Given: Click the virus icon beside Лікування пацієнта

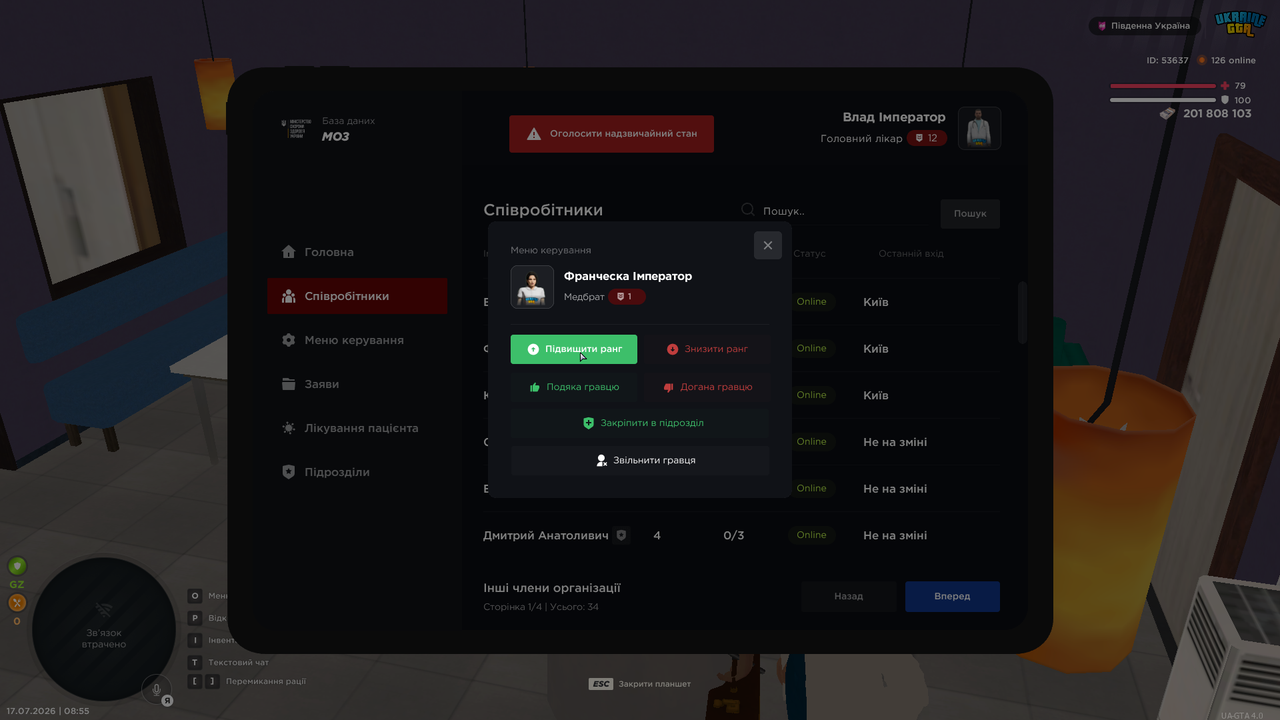Looking at the screenshot, I should [289, 428].
